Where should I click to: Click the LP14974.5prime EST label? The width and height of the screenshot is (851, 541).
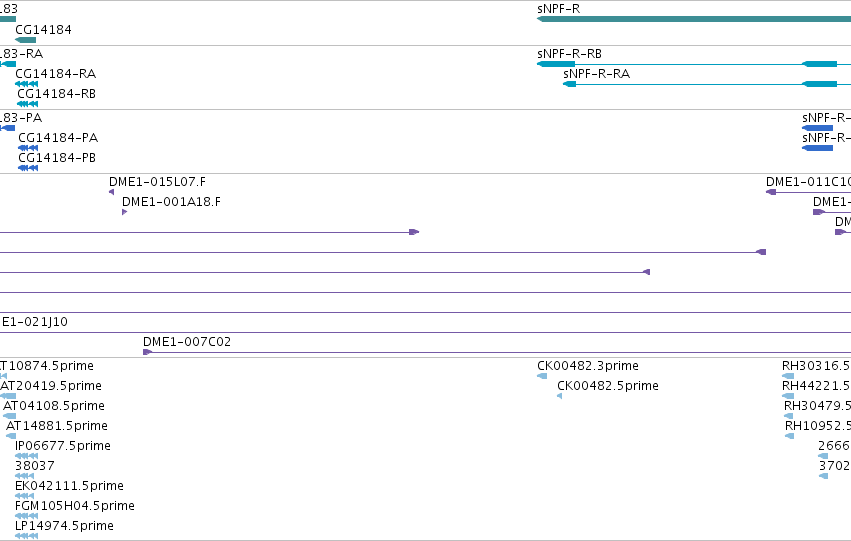click(x=65, y=526)
